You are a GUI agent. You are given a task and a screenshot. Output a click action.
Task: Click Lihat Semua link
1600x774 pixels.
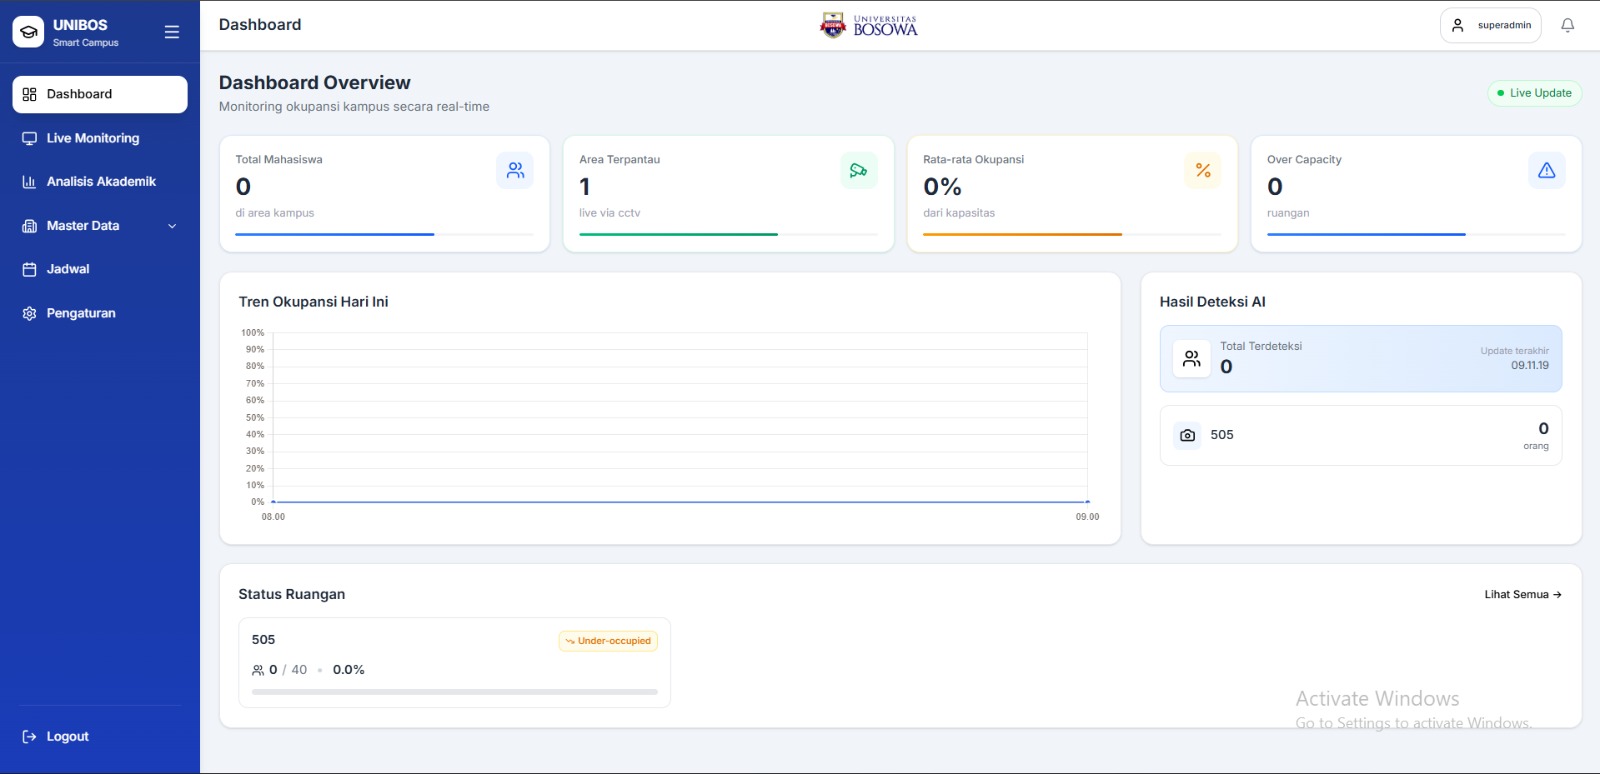1523,594
